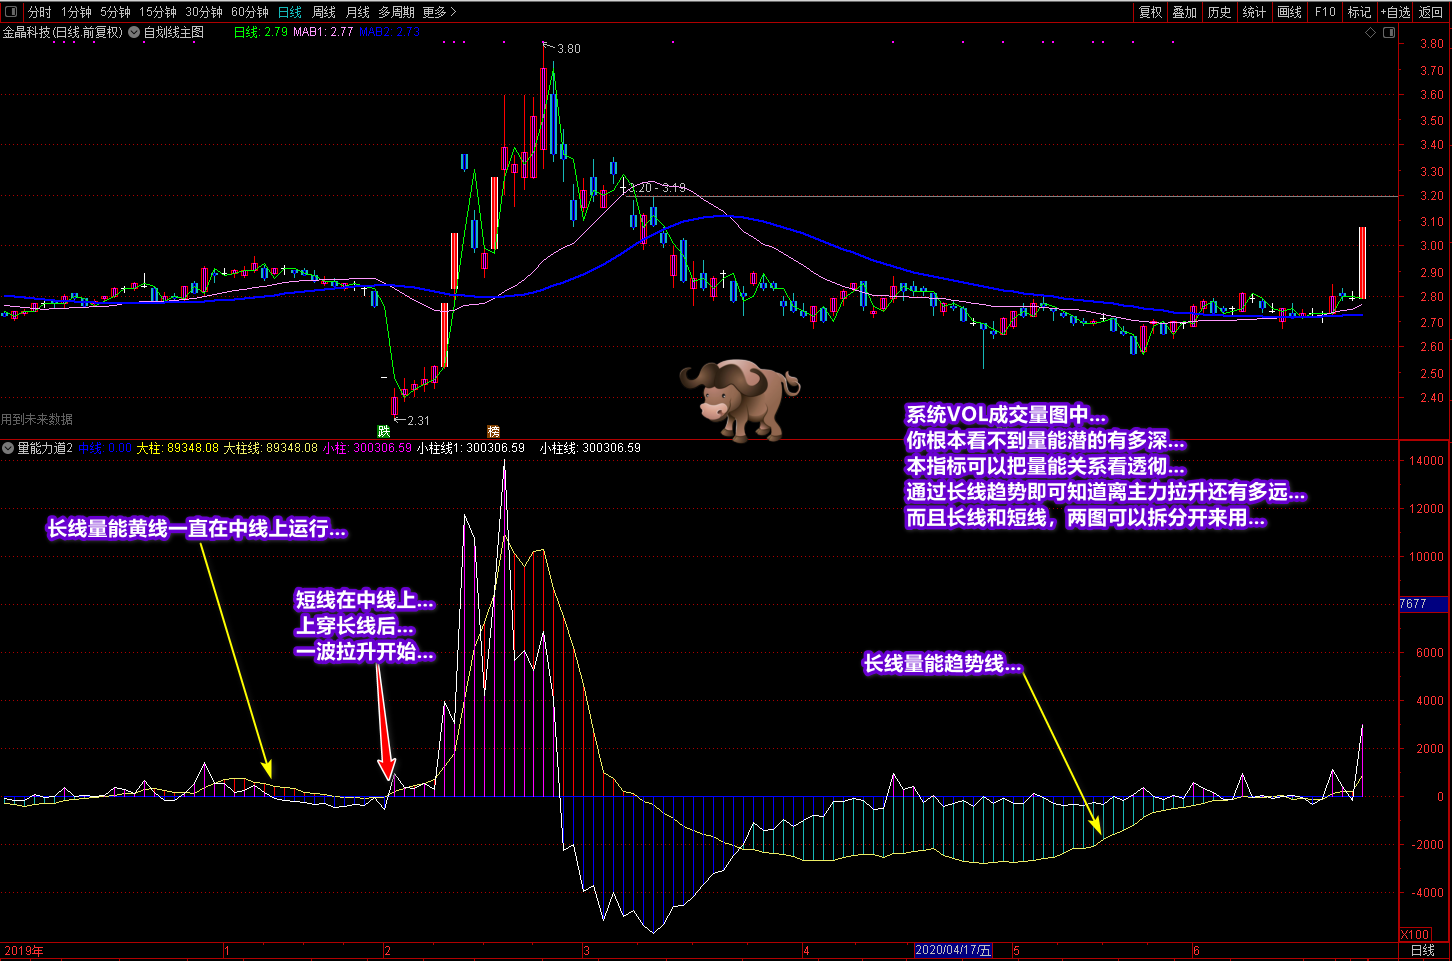This screenshot has height=961, width=1452.
Task: Toggle the right side panel icon
Action: click(1389, 33)
